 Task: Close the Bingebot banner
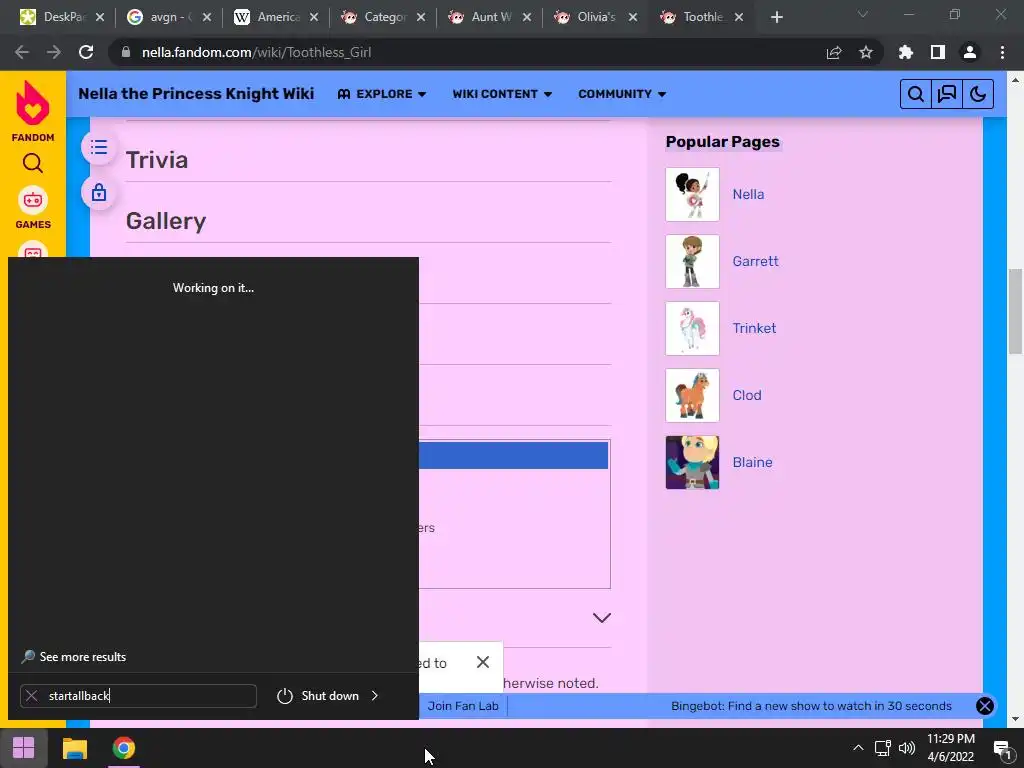(984, 706)
